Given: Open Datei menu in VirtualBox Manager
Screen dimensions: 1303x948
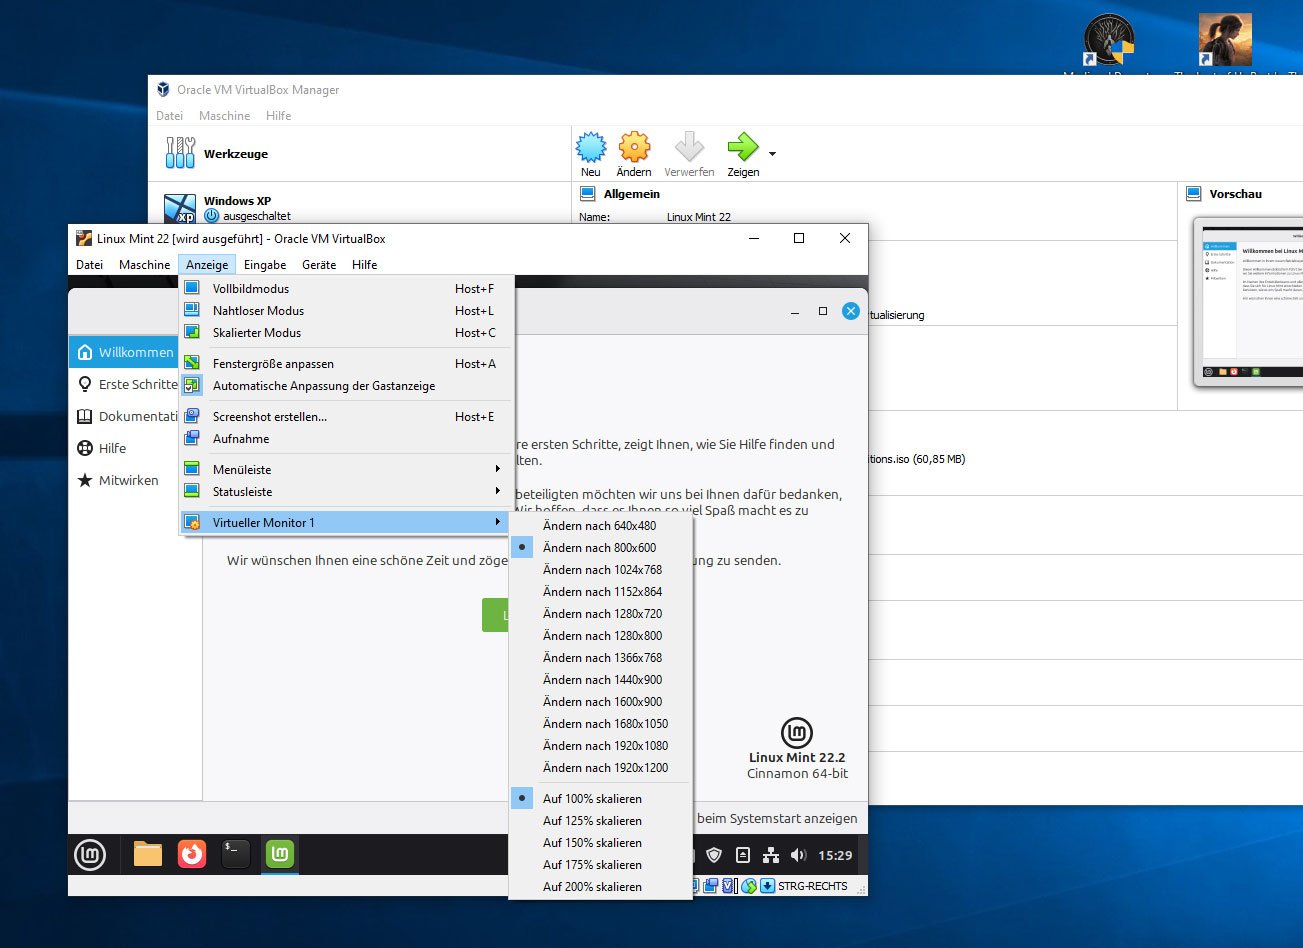Looking at the screenshot, I should coord(169,116).
